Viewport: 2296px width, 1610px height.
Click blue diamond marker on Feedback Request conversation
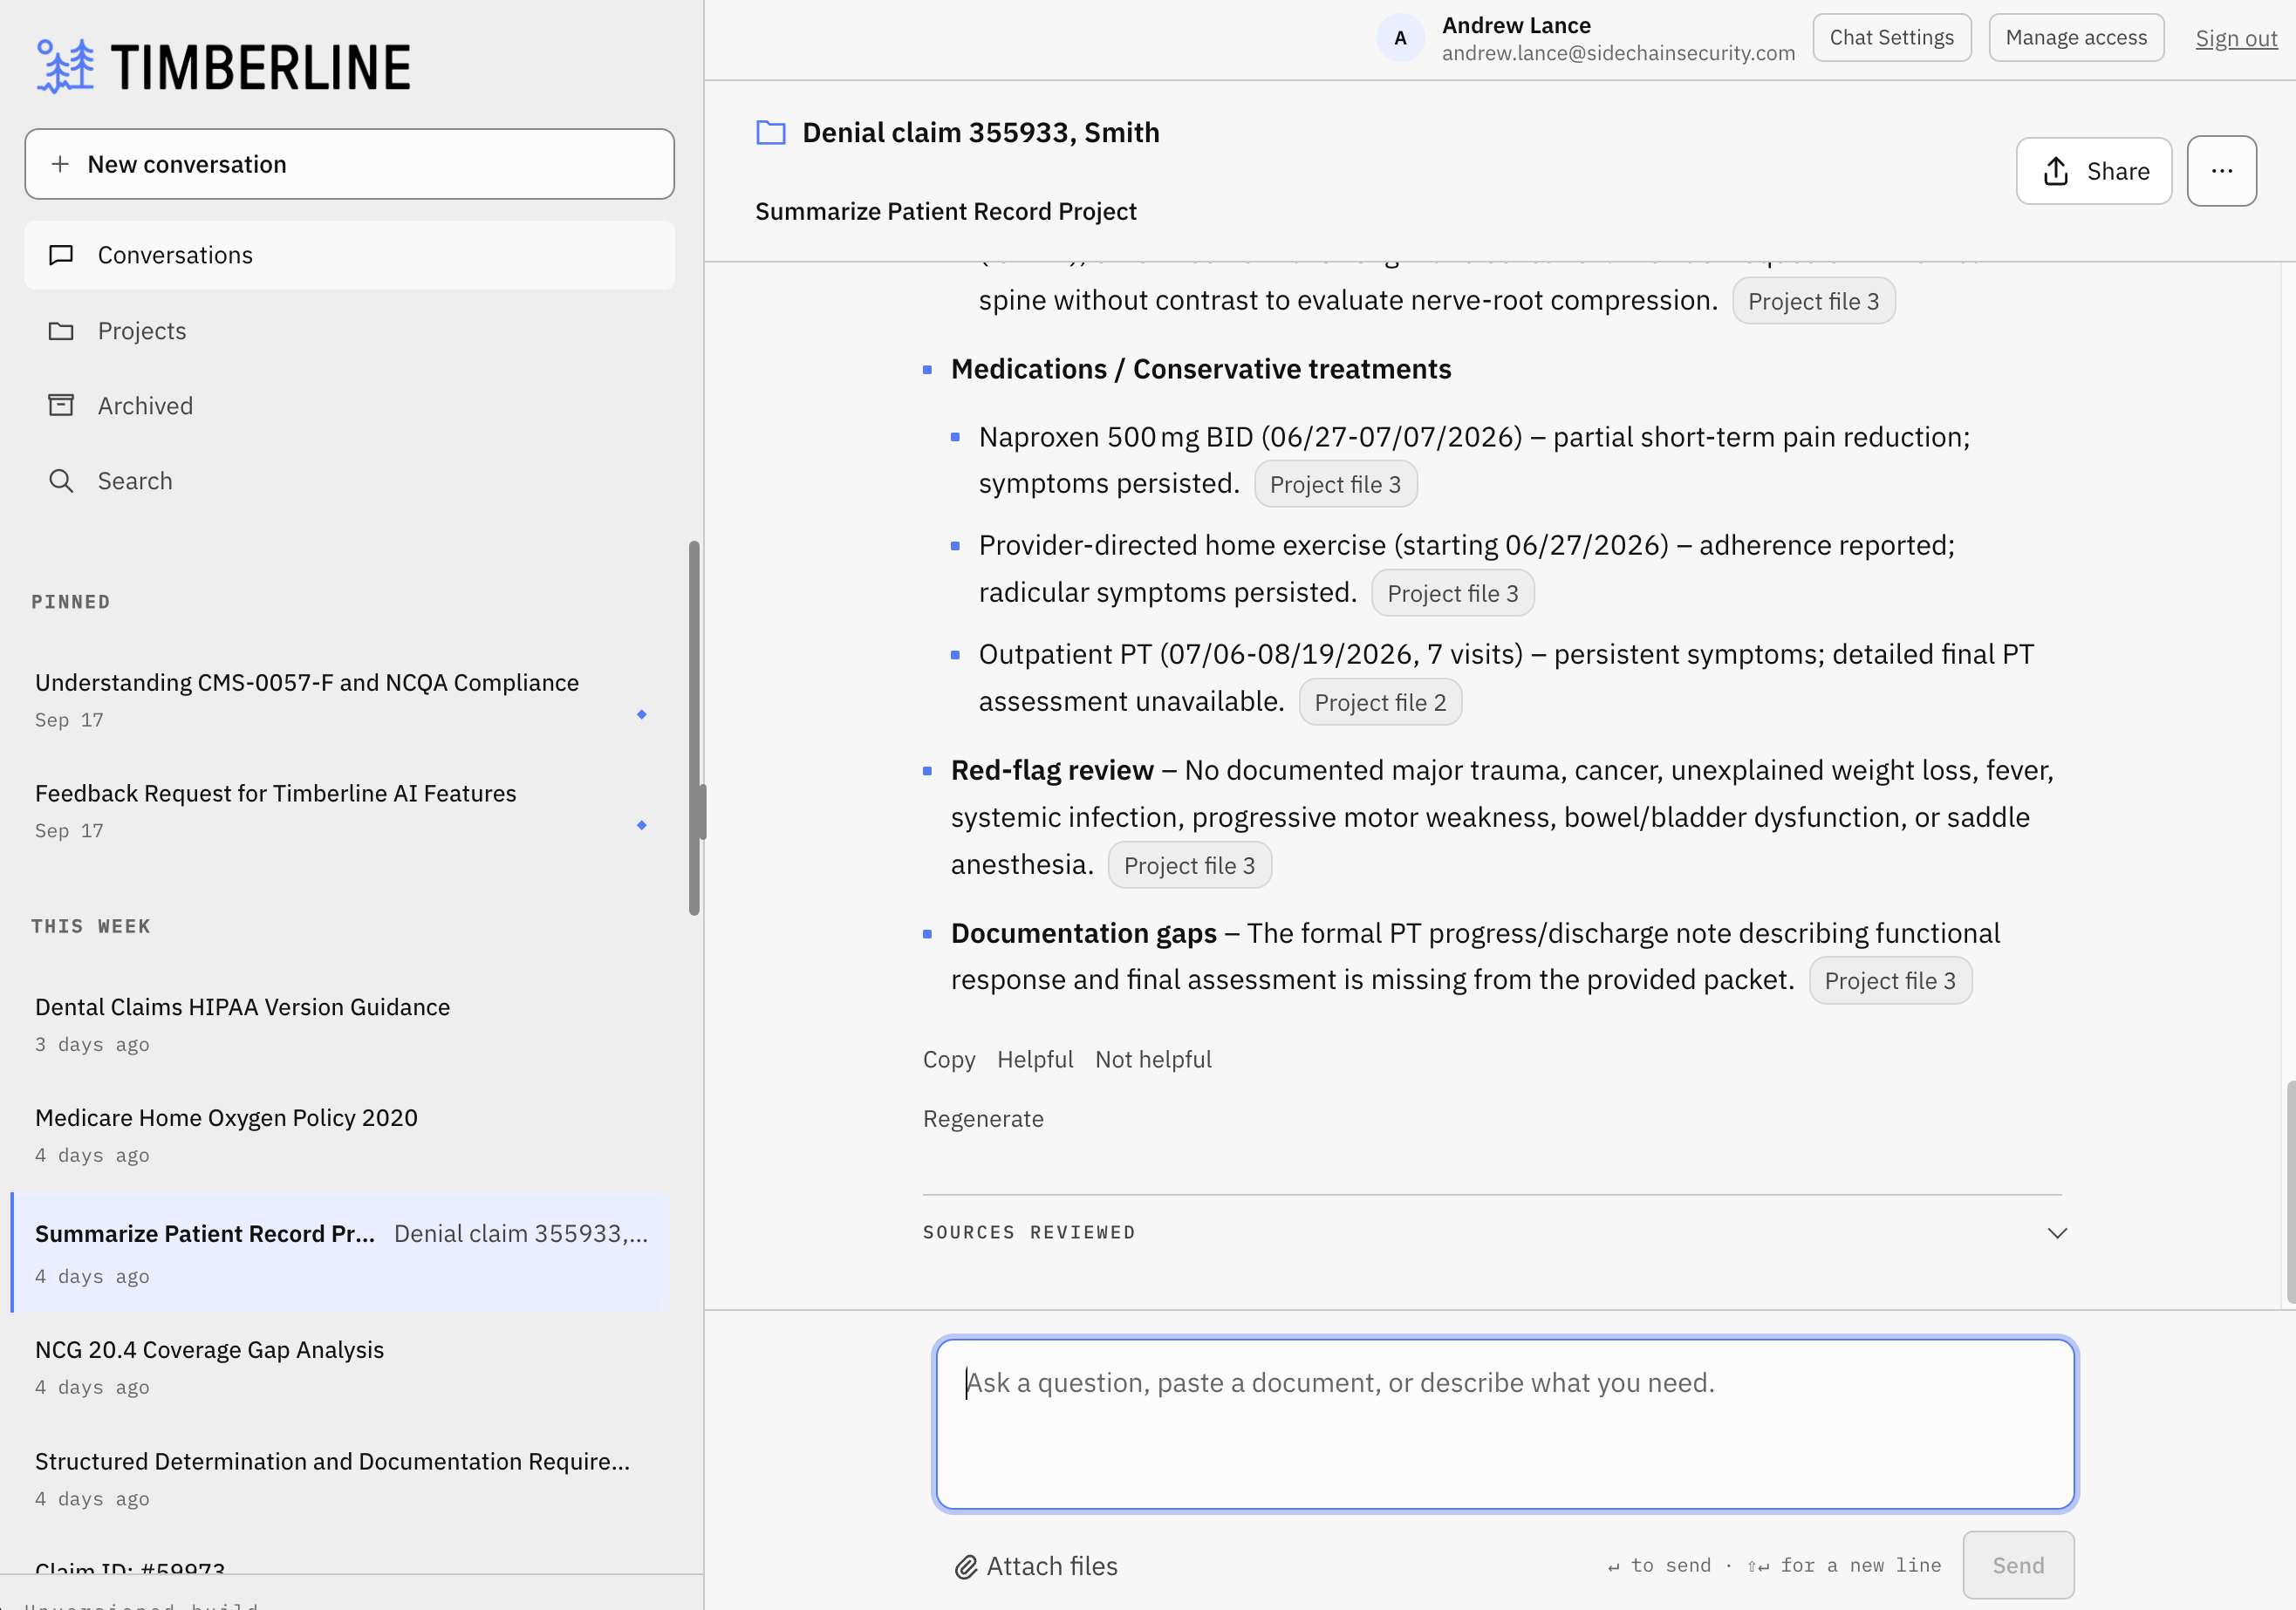(x=642, y=825)
